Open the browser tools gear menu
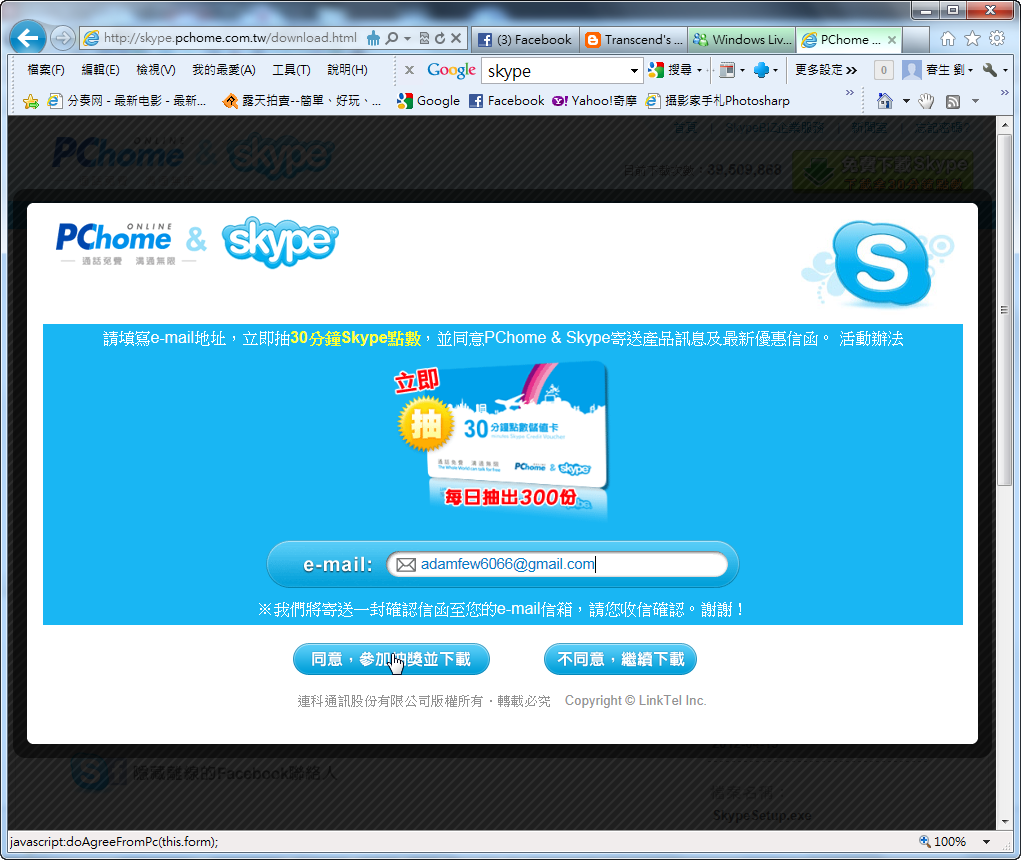Screen dimensions: 1021x860 (x=997, y=39)
